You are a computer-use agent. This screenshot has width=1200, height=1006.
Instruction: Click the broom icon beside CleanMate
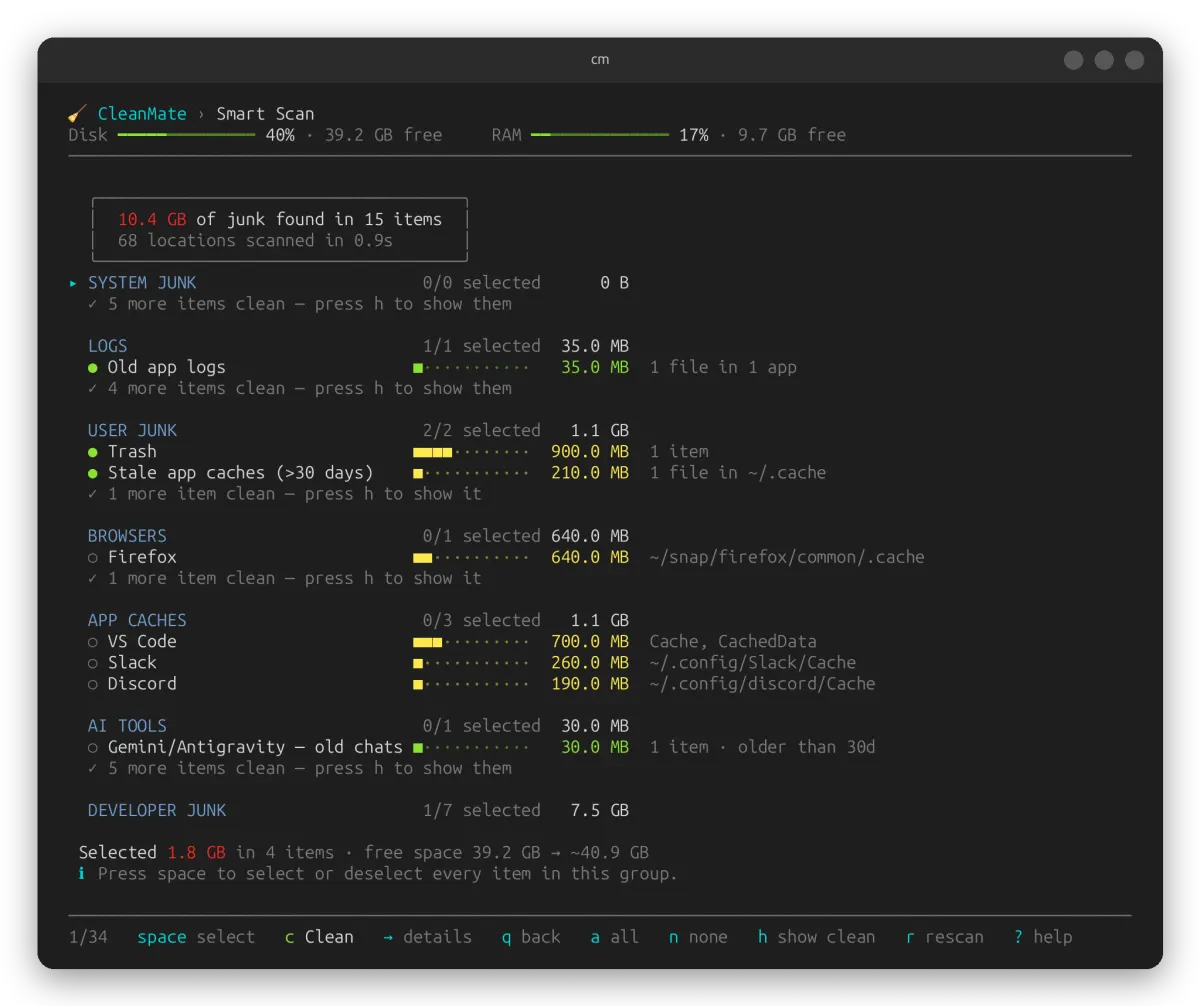[x=77, y=113]
